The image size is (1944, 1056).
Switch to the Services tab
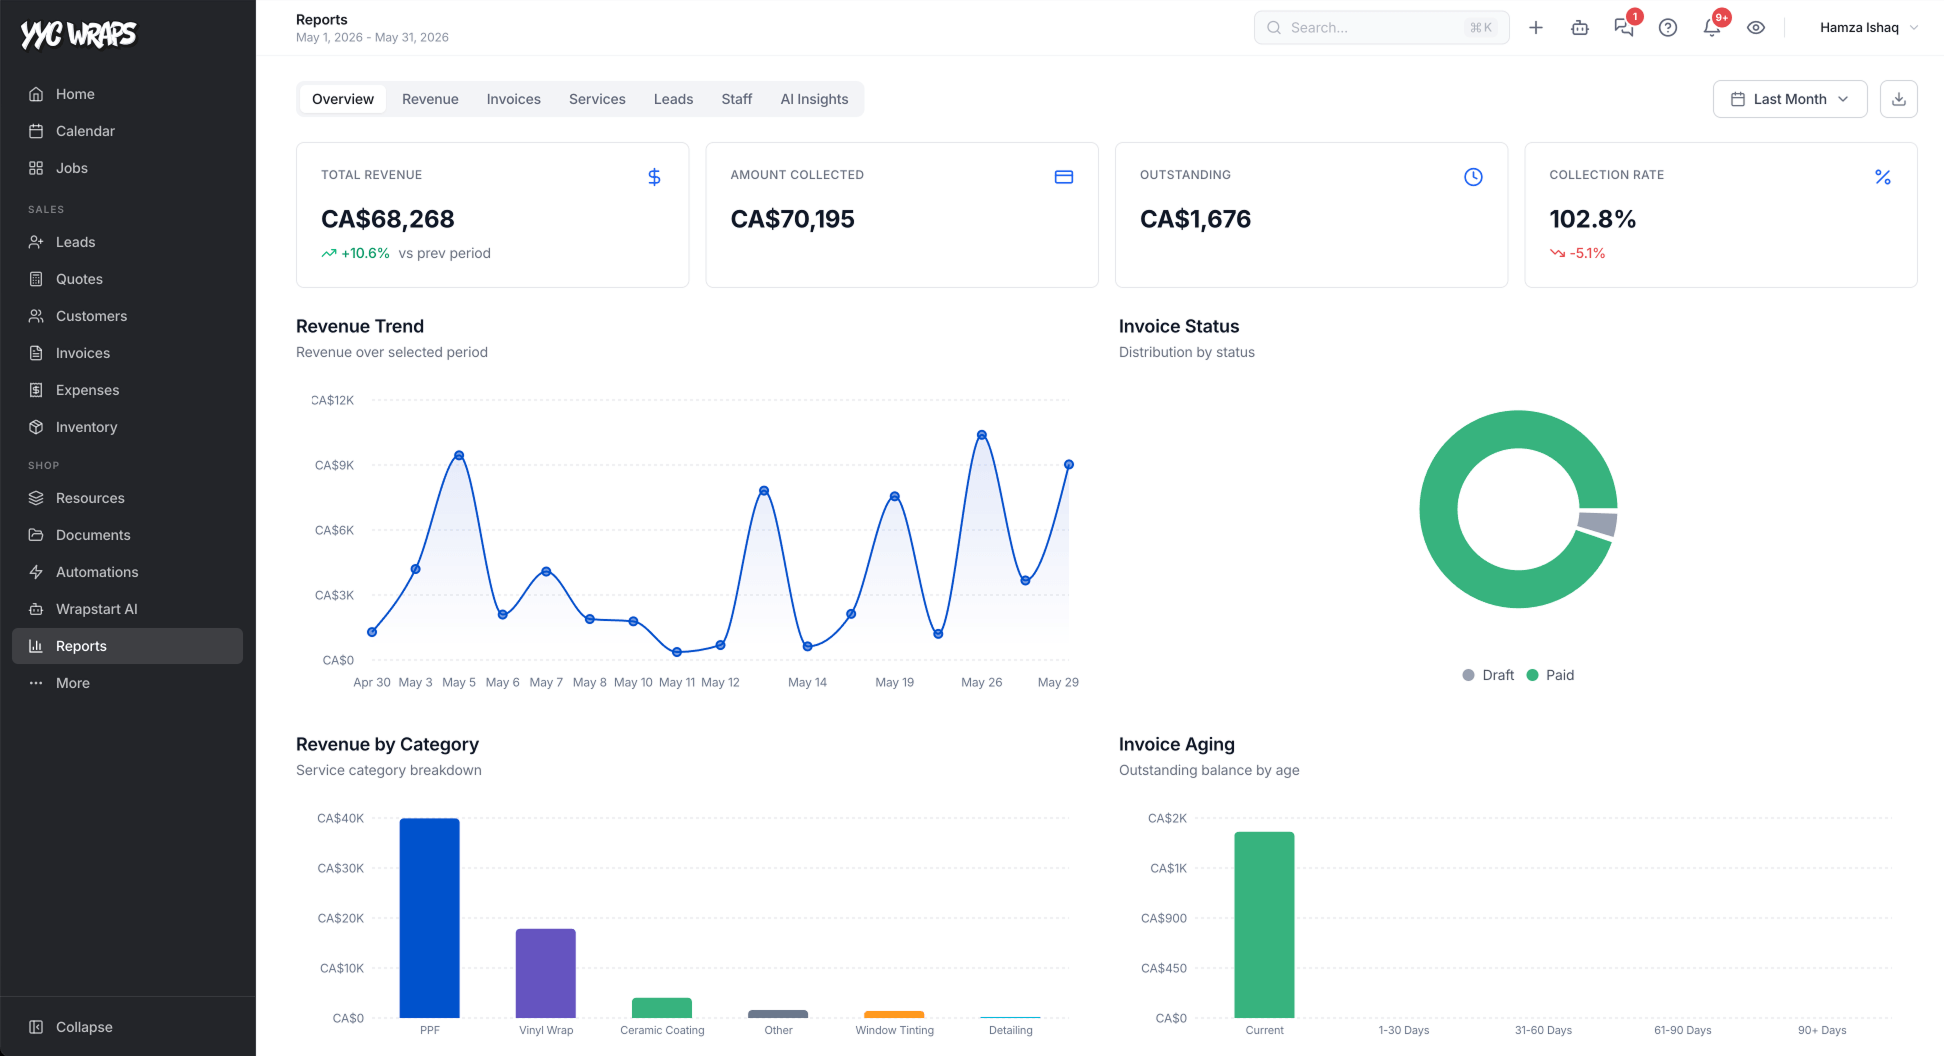click(x=597, y=99)
